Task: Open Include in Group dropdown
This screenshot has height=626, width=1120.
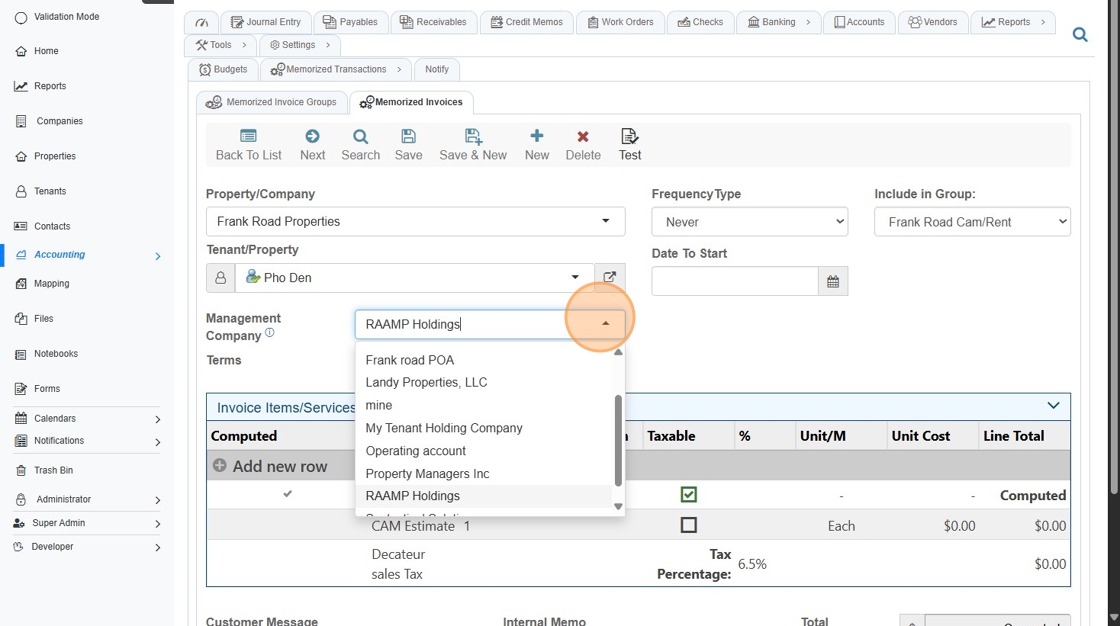Action: coord(972,222)
